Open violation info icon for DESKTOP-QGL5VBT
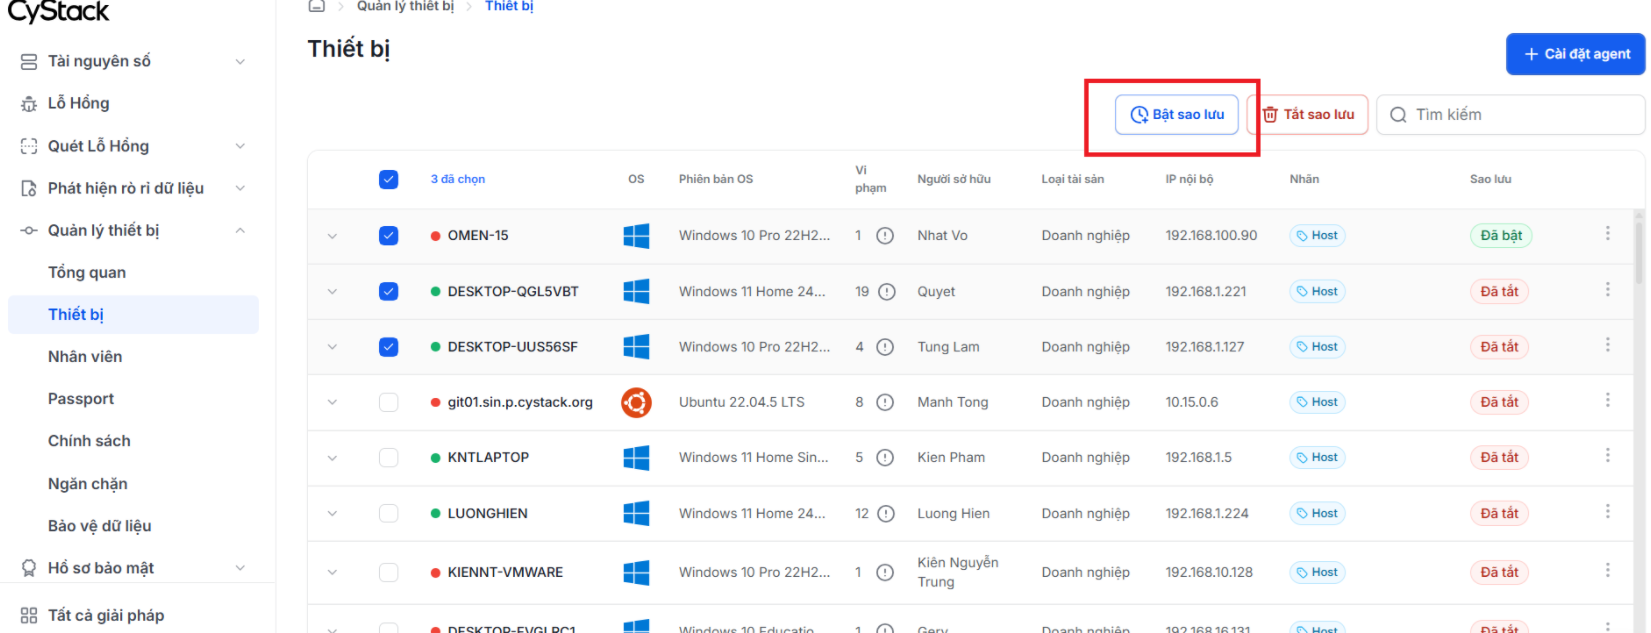1651x633 pixels. tap(887, 292)
